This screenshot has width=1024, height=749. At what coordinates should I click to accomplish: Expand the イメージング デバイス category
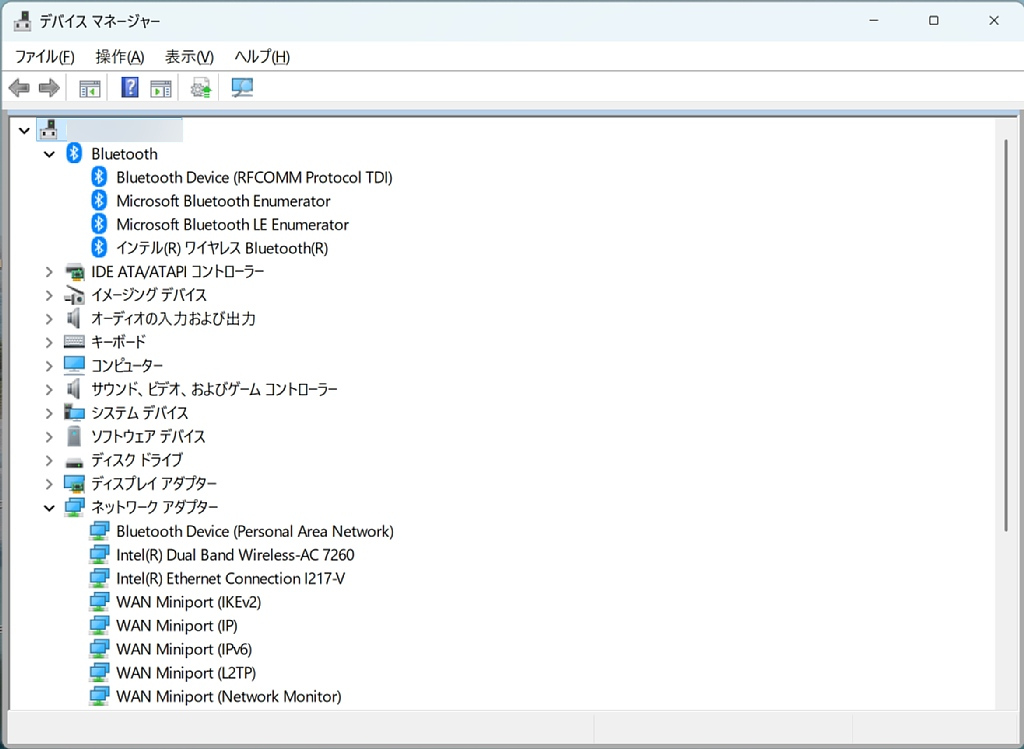(x=49, y=295)
